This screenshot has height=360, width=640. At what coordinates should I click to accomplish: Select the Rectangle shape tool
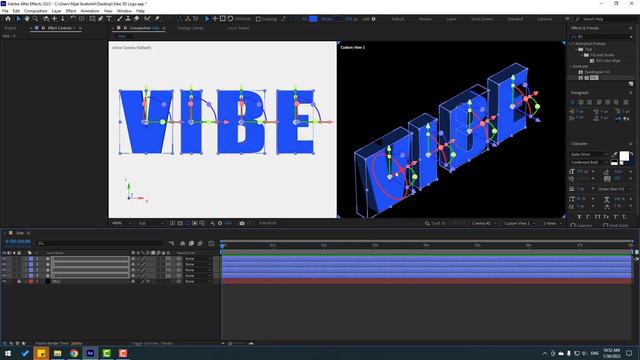coord(92,19)
